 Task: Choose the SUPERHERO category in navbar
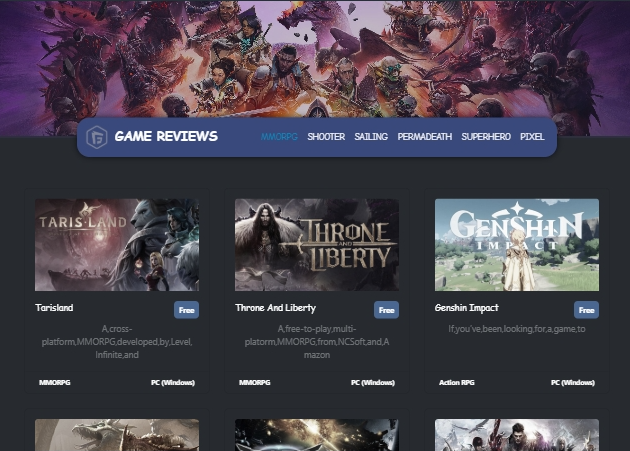(486, 137)
